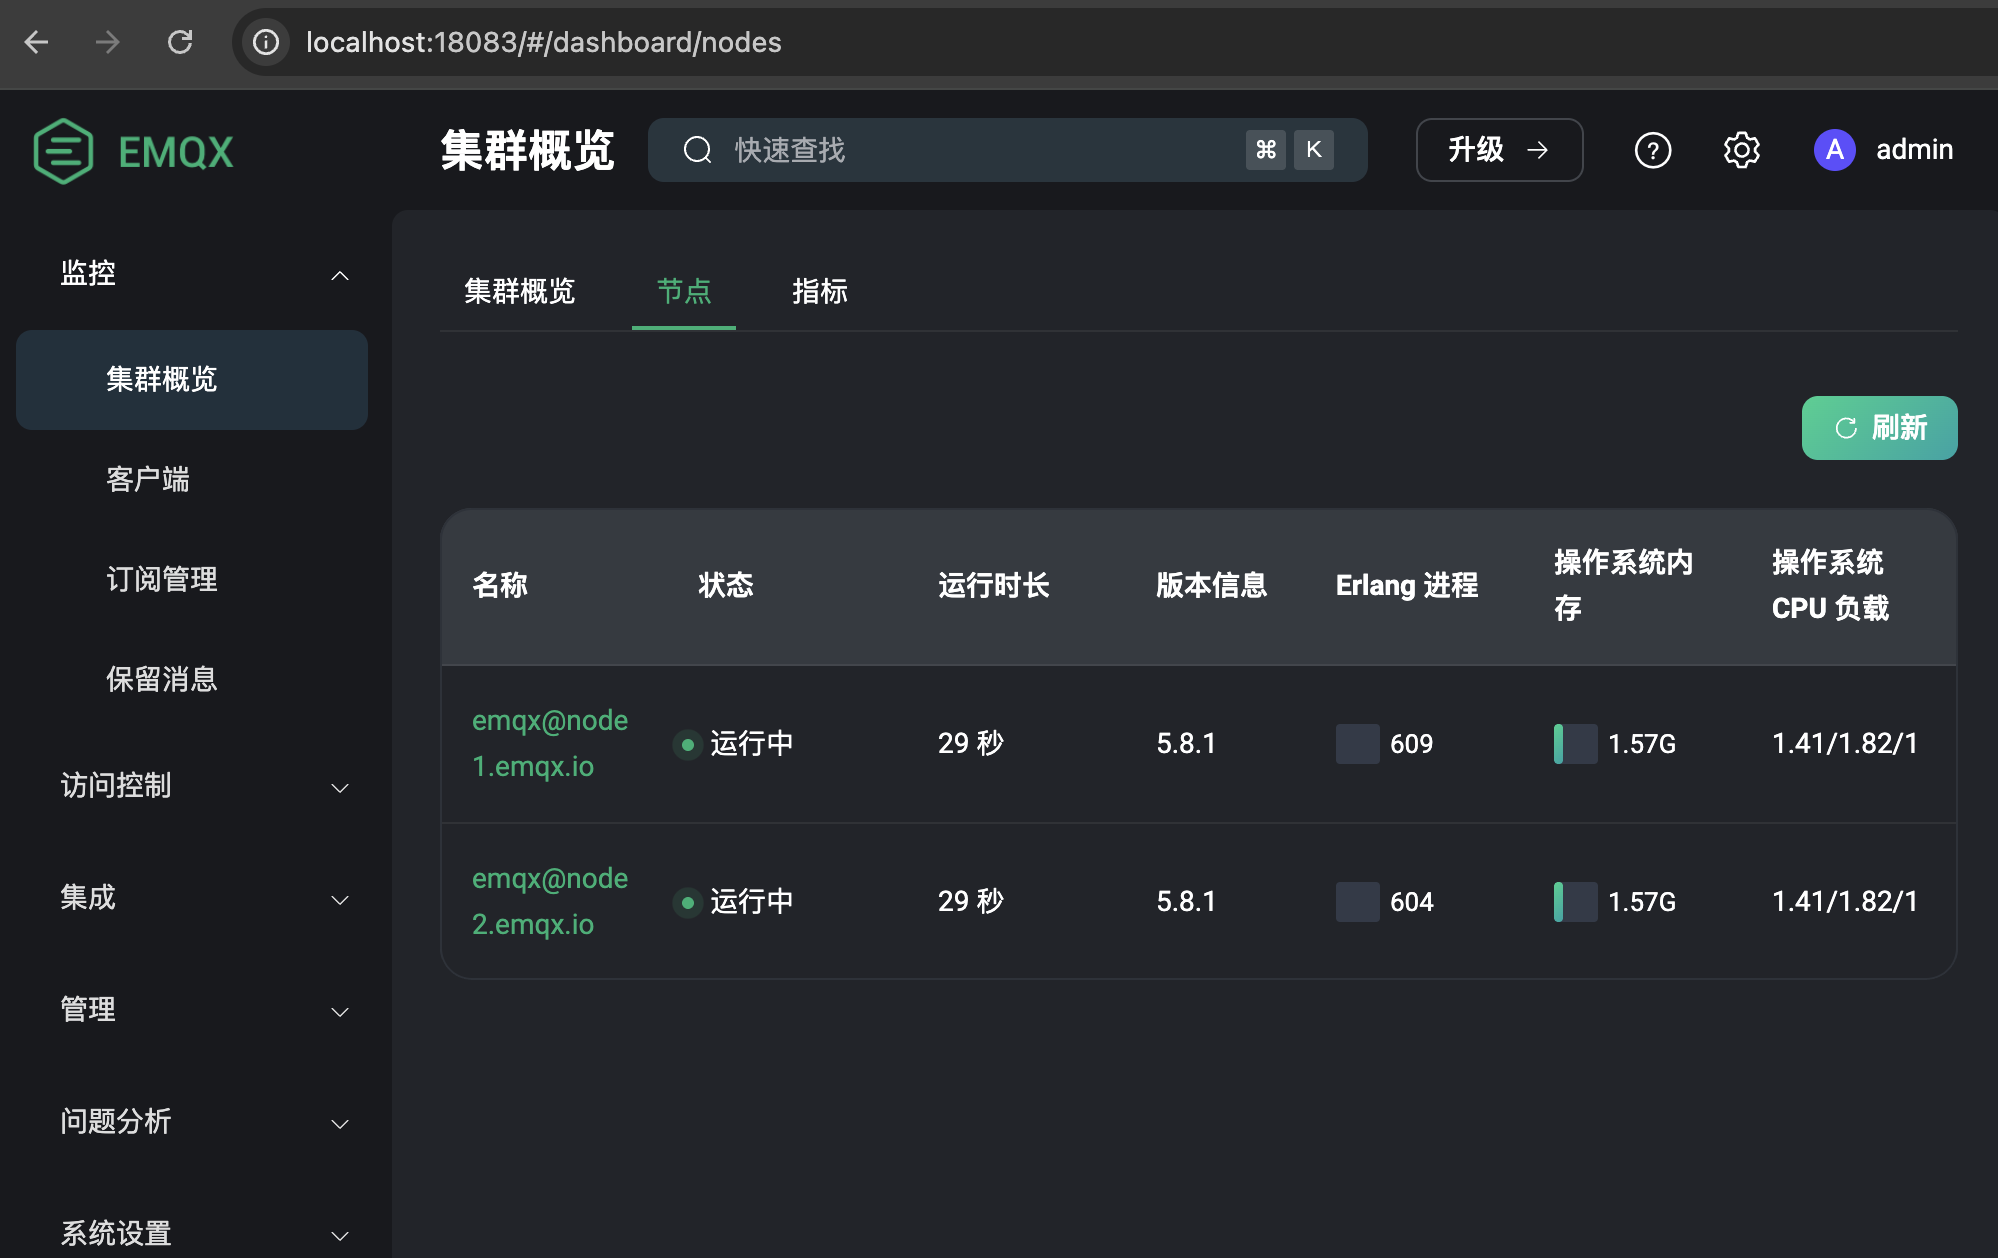
Task: Click the 操作系统 CPU 负载 column header
Action: 1831,585
